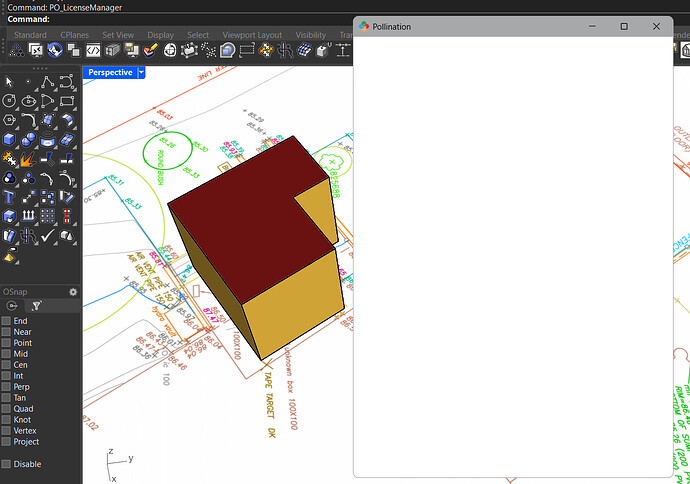Check the Disable osnap option
690x484 pixels.
pyautogui.click(x=6, y=464)
